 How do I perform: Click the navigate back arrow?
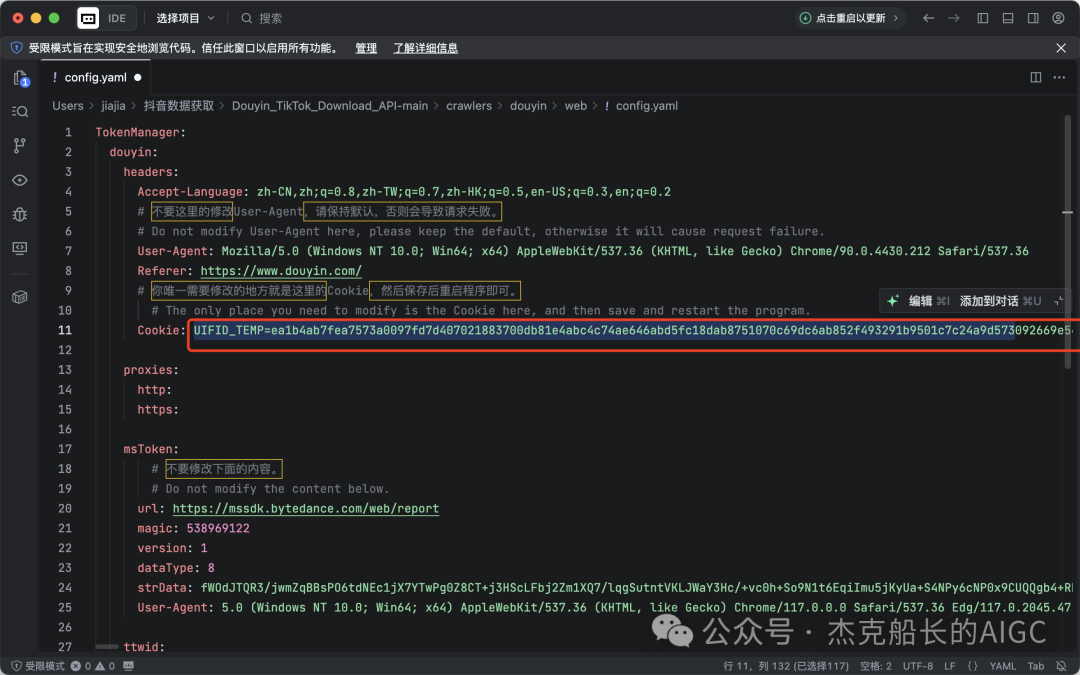coord(928,18)
